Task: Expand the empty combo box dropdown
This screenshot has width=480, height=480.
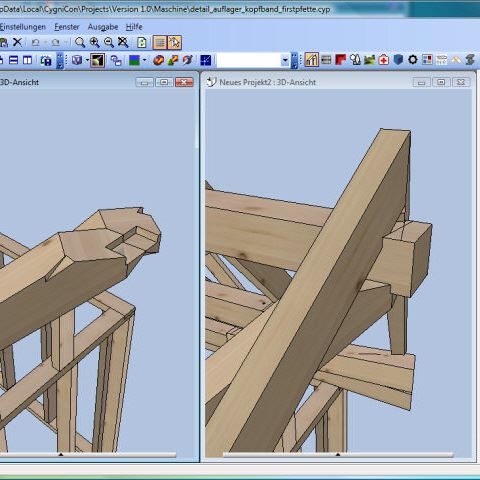Action: coord(285,60)
